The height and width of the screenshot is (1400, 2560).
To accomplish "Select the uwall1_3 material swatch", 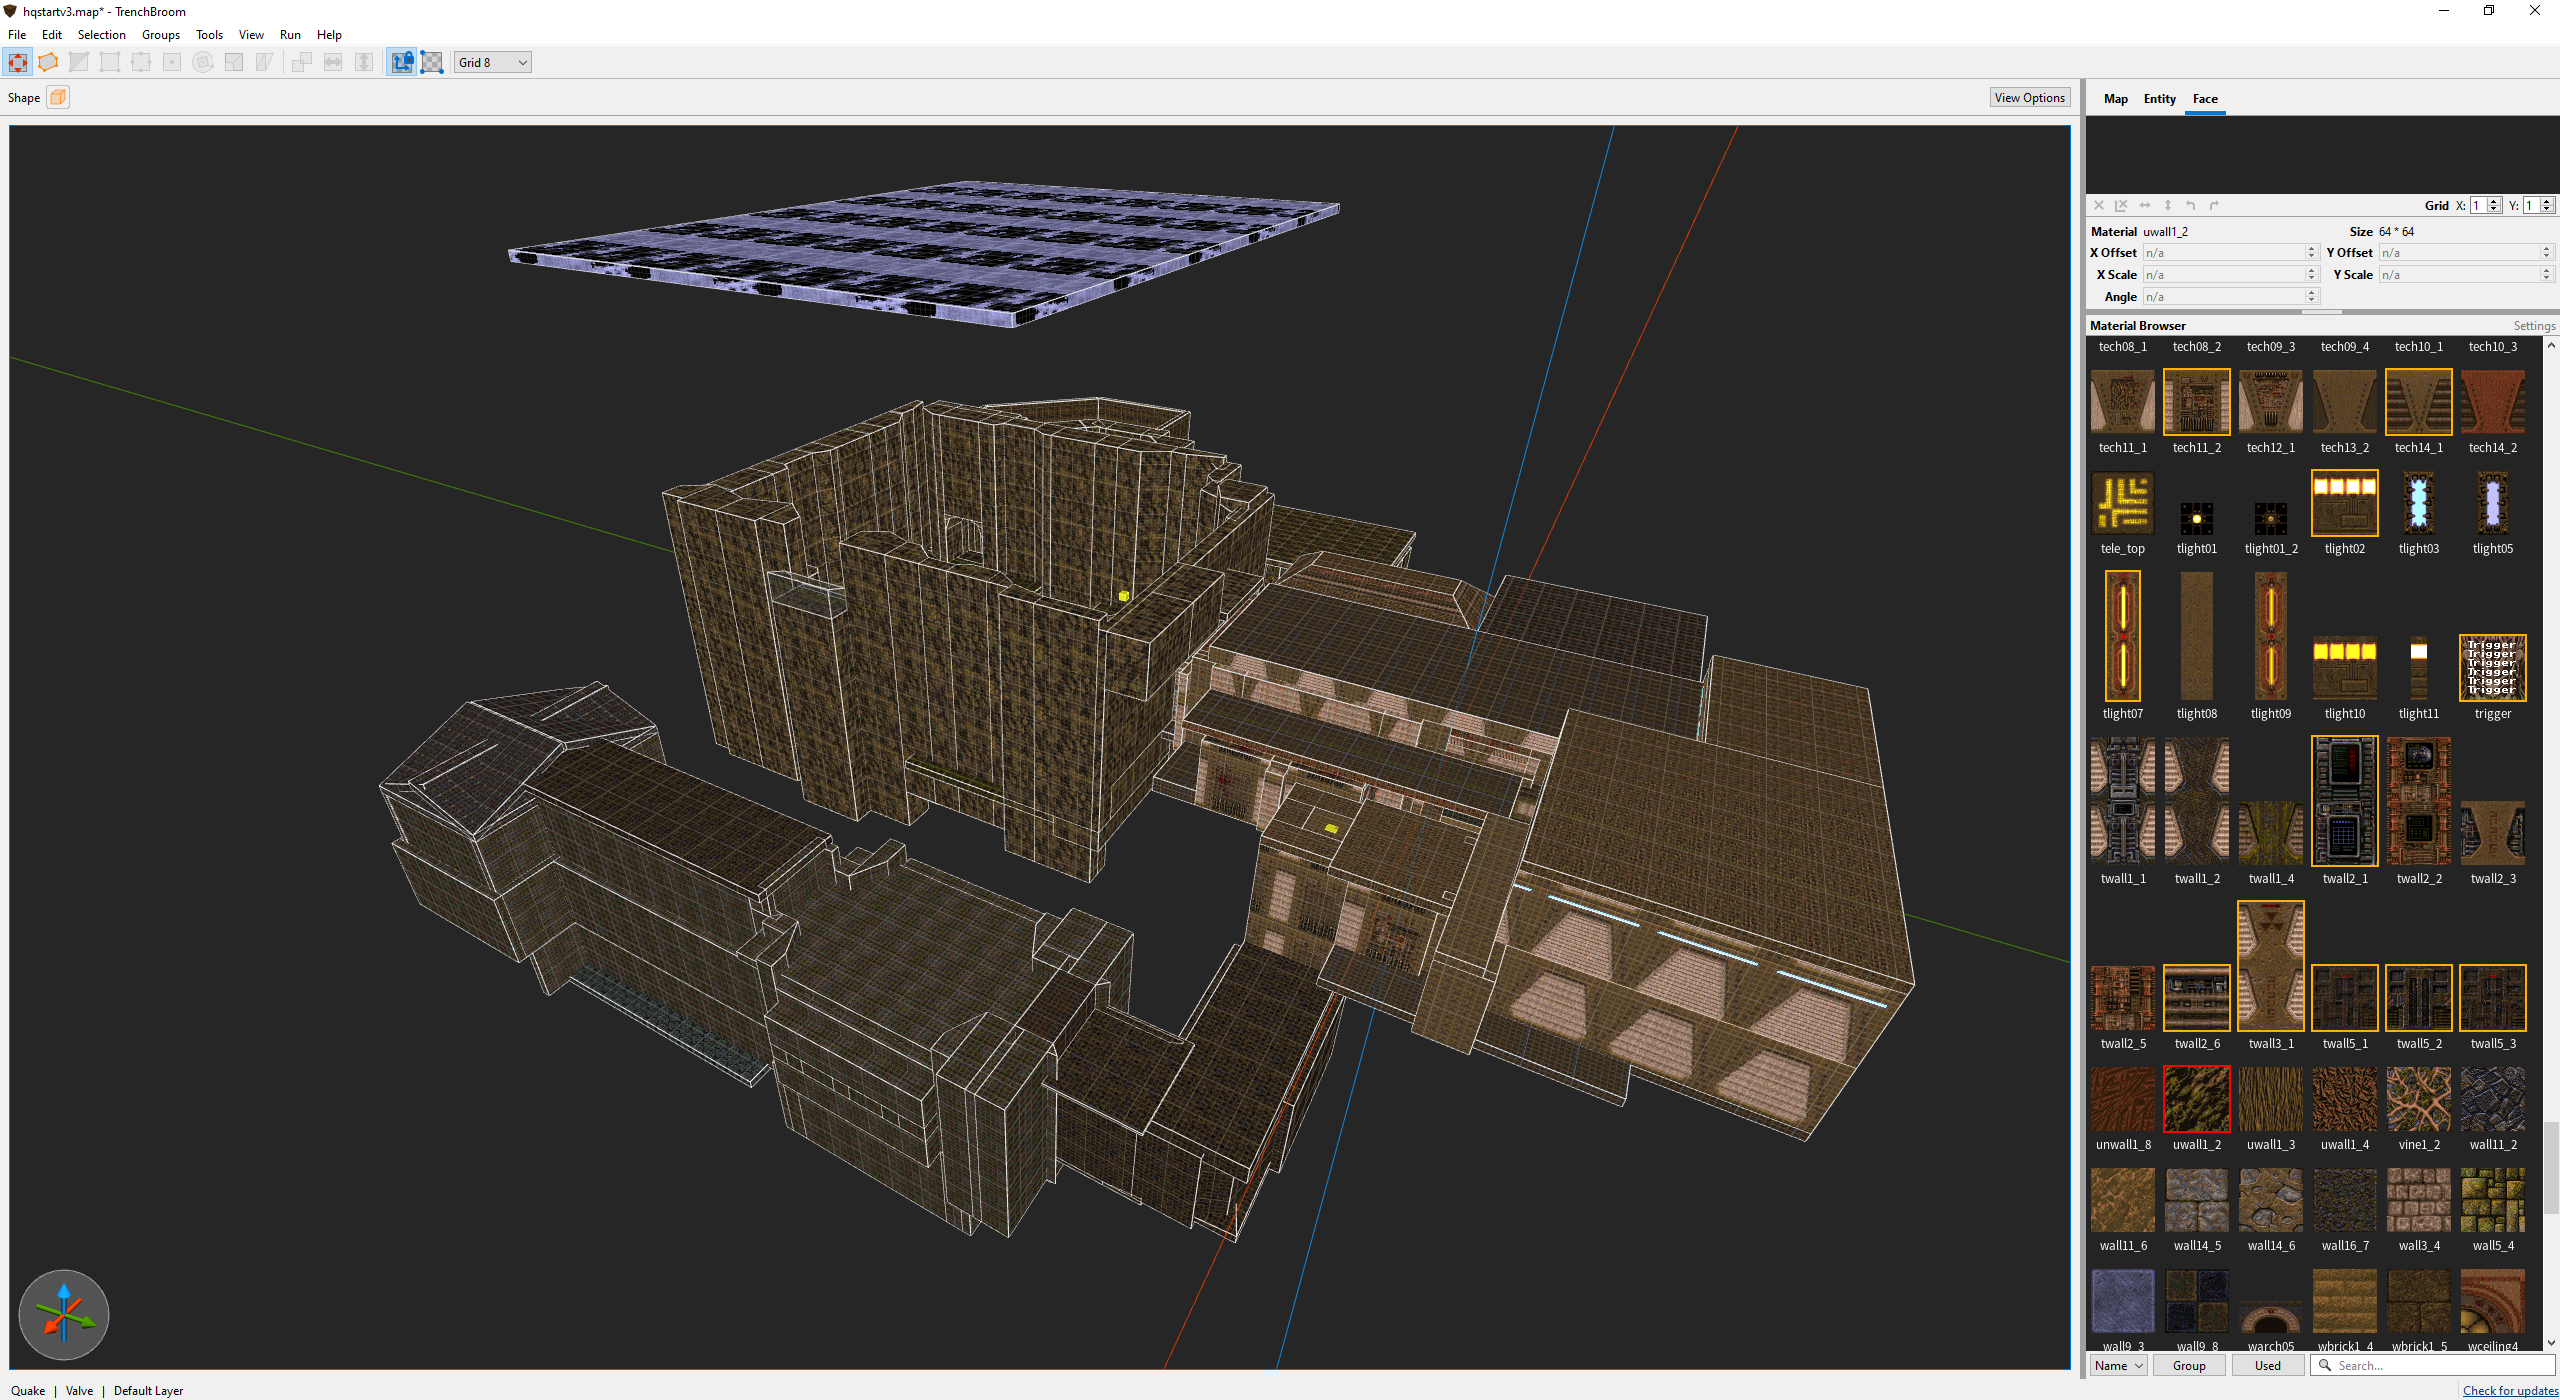I will pyautogui.click(x=2270, y=1098).
